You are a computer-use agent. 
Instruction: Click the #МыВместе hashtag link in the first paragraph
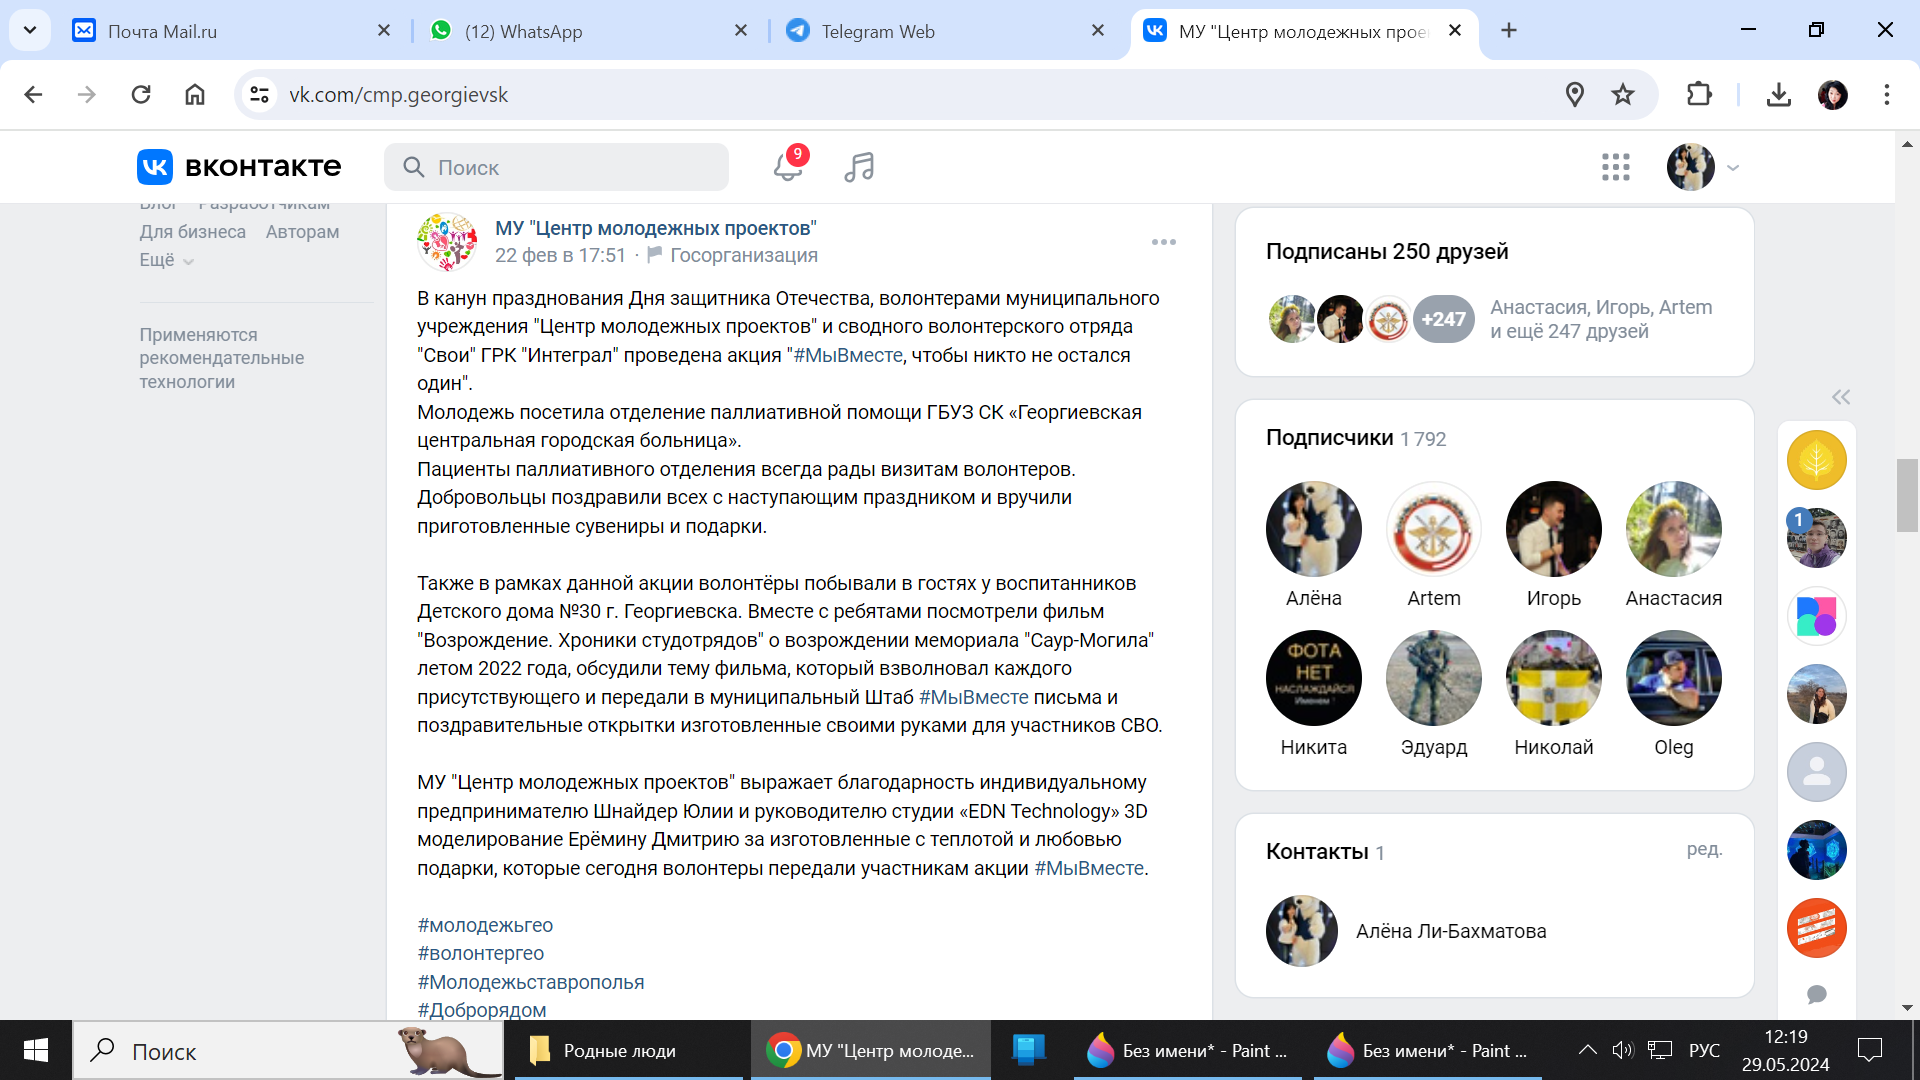pos(848,355)
